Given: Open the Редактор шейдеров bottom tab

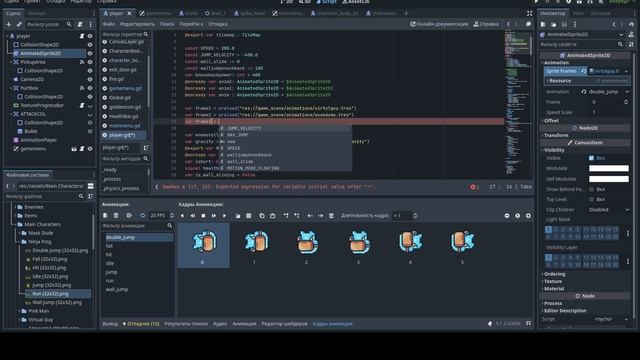Looking at the screenshot, I should tap(284, 324).
